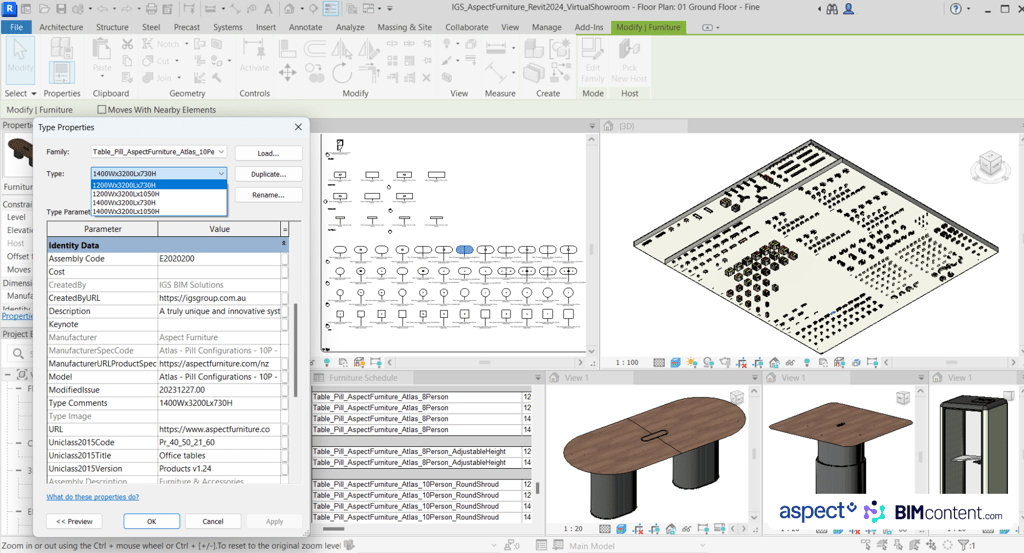The image size is (1024, 553).
Task: Click the Mirror Pick Axis icon in Modify panel
Action: tap(342, 48)
